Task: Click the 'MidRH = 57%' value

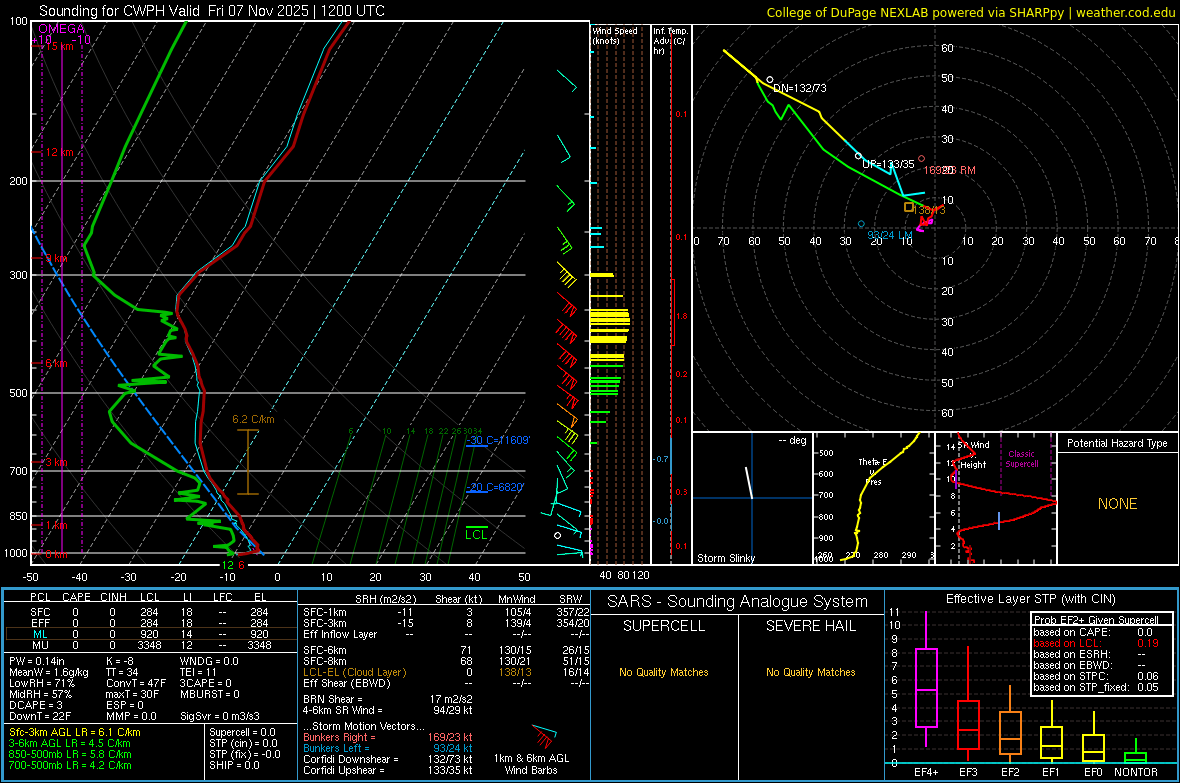Action: click(x=41, y=694)
